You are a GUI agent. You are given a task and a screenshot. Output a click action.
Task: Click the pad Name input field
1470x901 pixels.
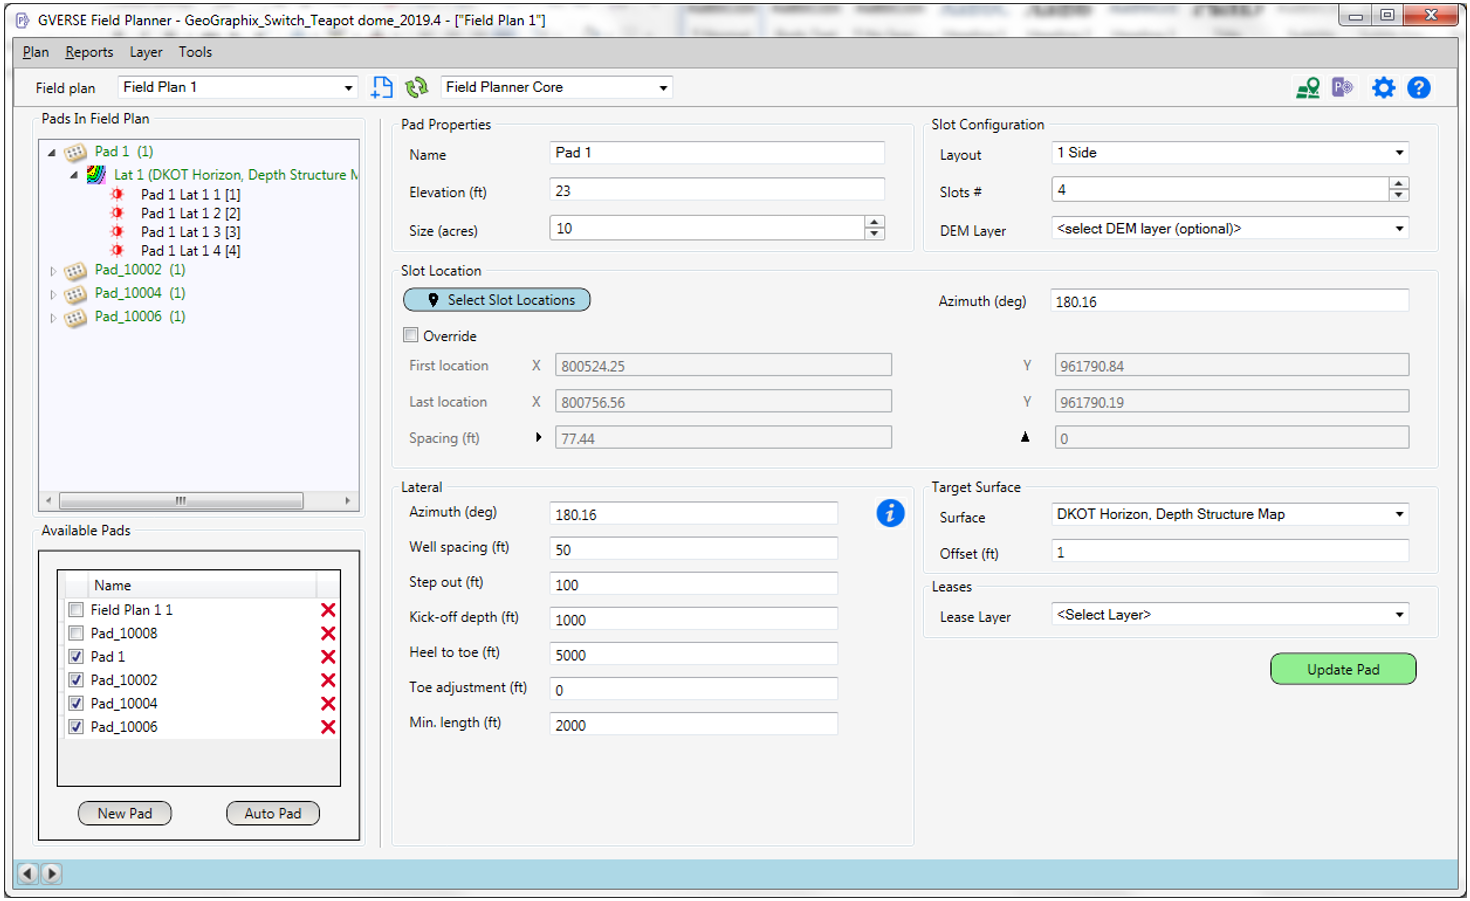(717, 153)
